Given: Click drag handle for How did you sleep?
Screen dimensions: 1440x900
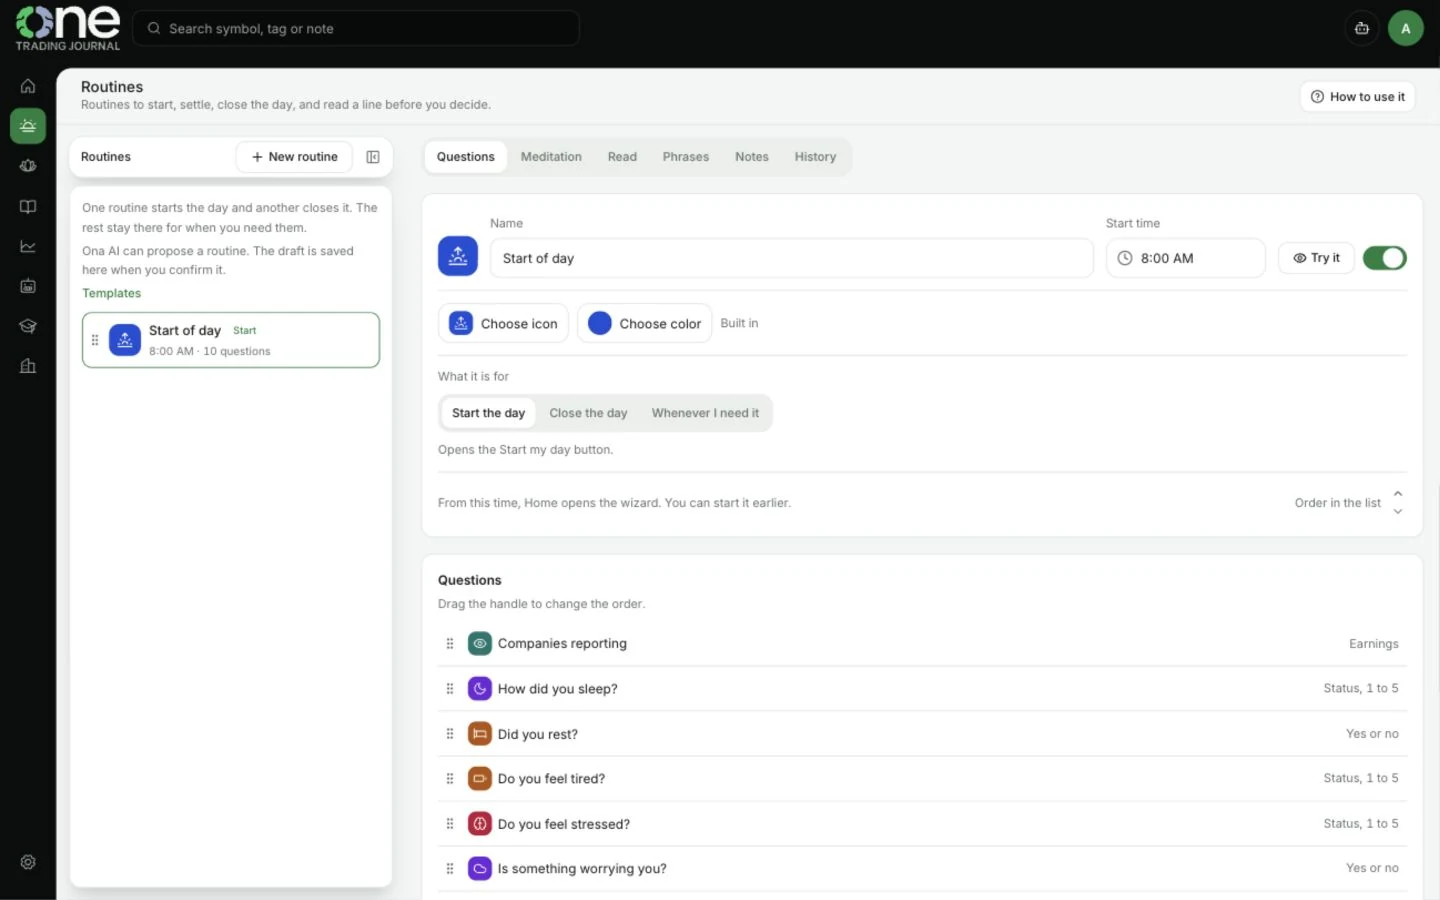Looking at the screenshot, I should point(450,689).
